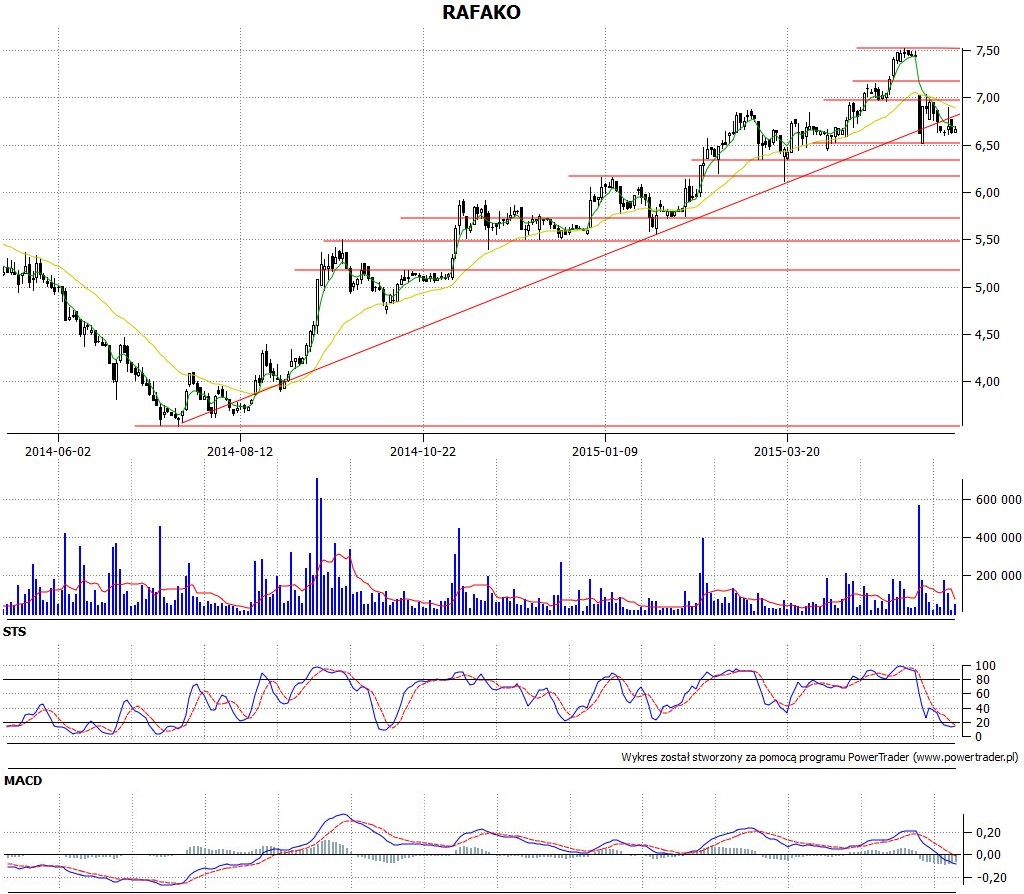This screenshot has height=894, width=1024.
Task: Select the 2014-08-12 date label
Action: tap(240, 451)
